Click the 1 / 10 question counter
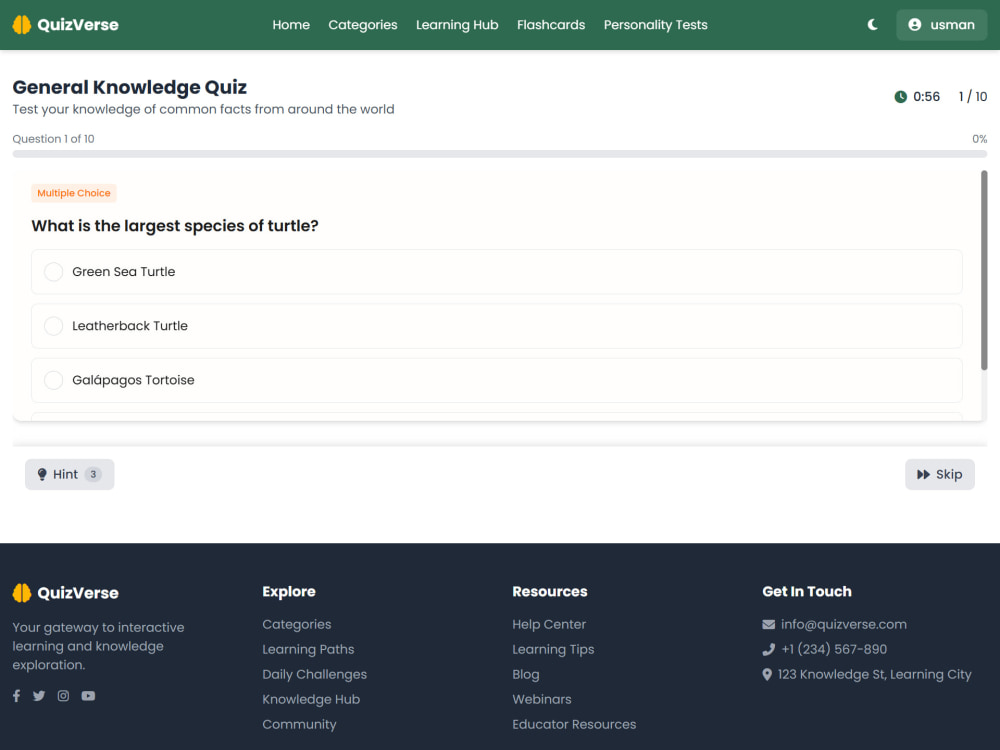The height and width of the screenshot is (750, 1000). pos(973,97)
